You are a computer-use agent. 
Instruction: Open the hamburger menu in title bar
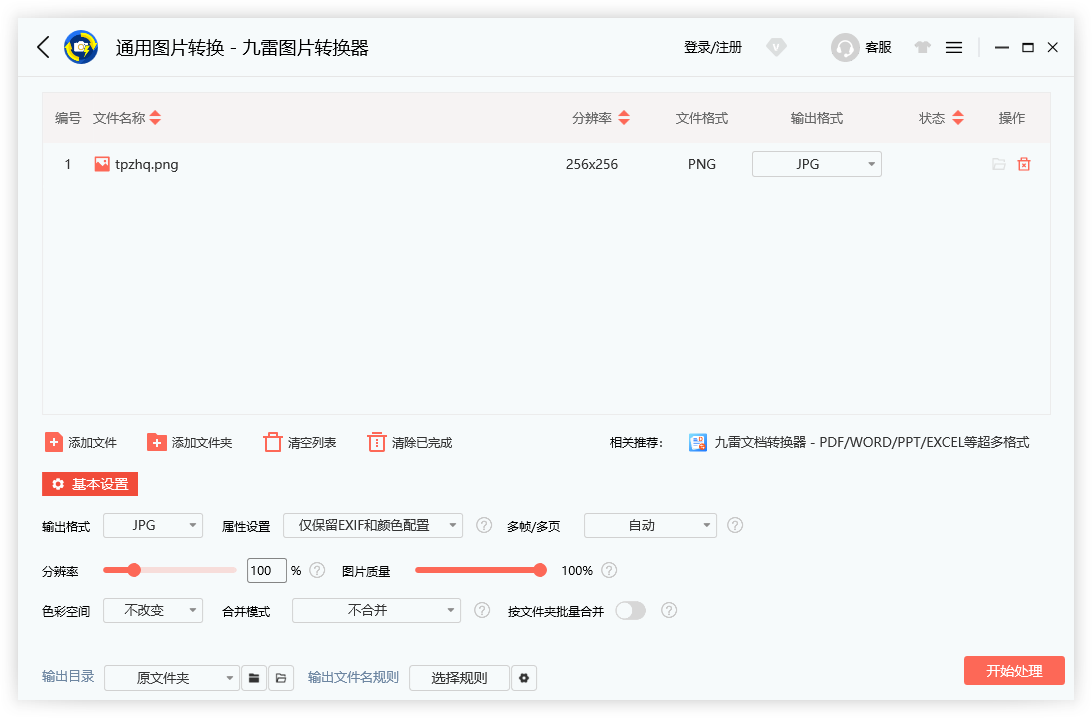pyautogui.click(x=954, y=47)
